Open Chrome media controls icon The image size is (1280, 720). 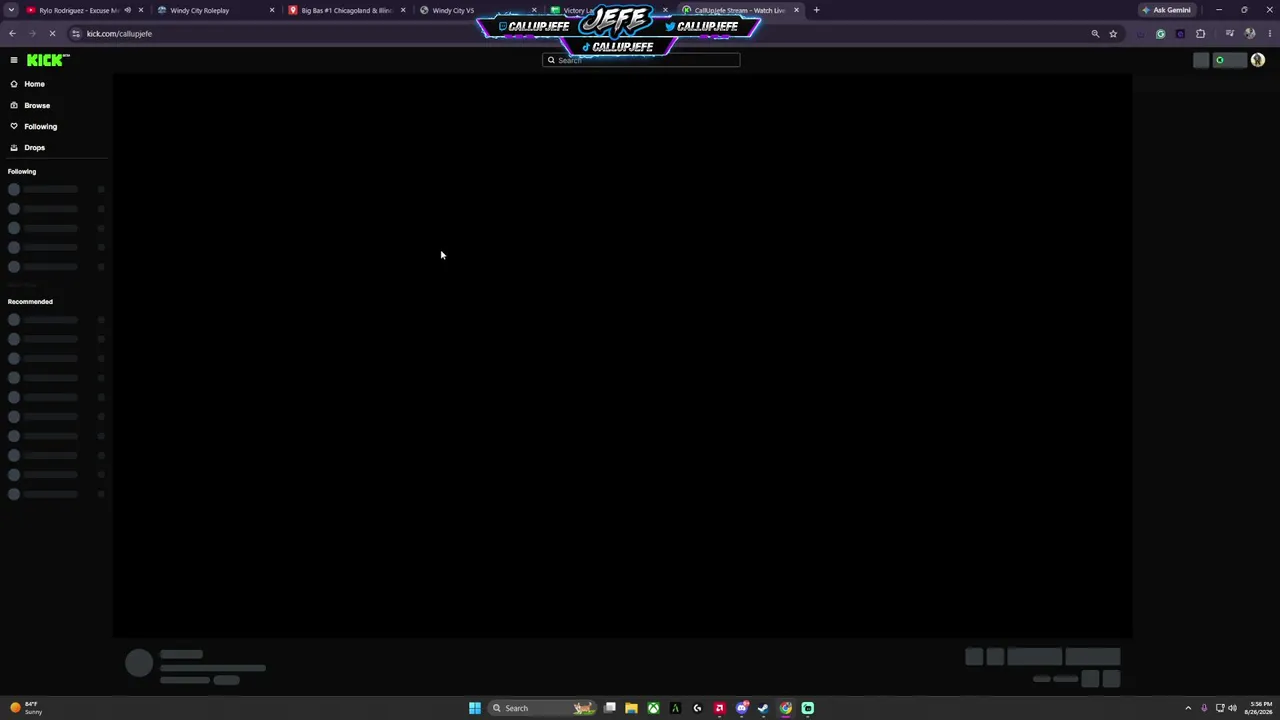1229,34
